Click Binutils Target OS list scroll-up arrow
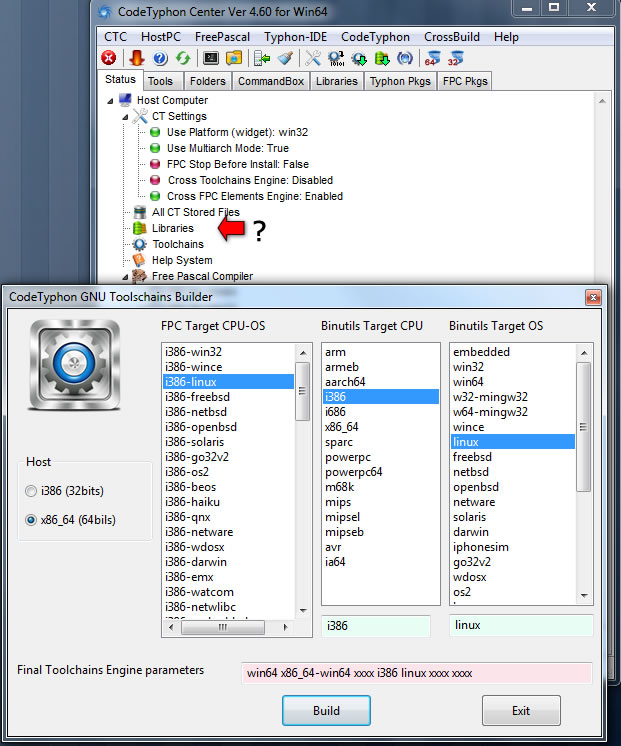The height and width of the screenshot is (746, 621). point(584,353)
